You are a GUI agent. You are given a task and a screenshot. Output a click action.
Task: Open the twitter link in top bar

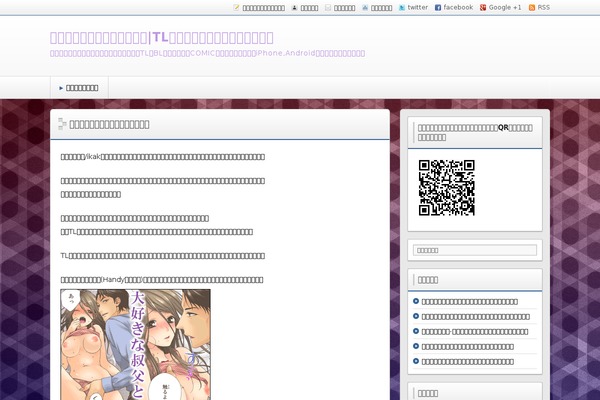coord(417,7)
